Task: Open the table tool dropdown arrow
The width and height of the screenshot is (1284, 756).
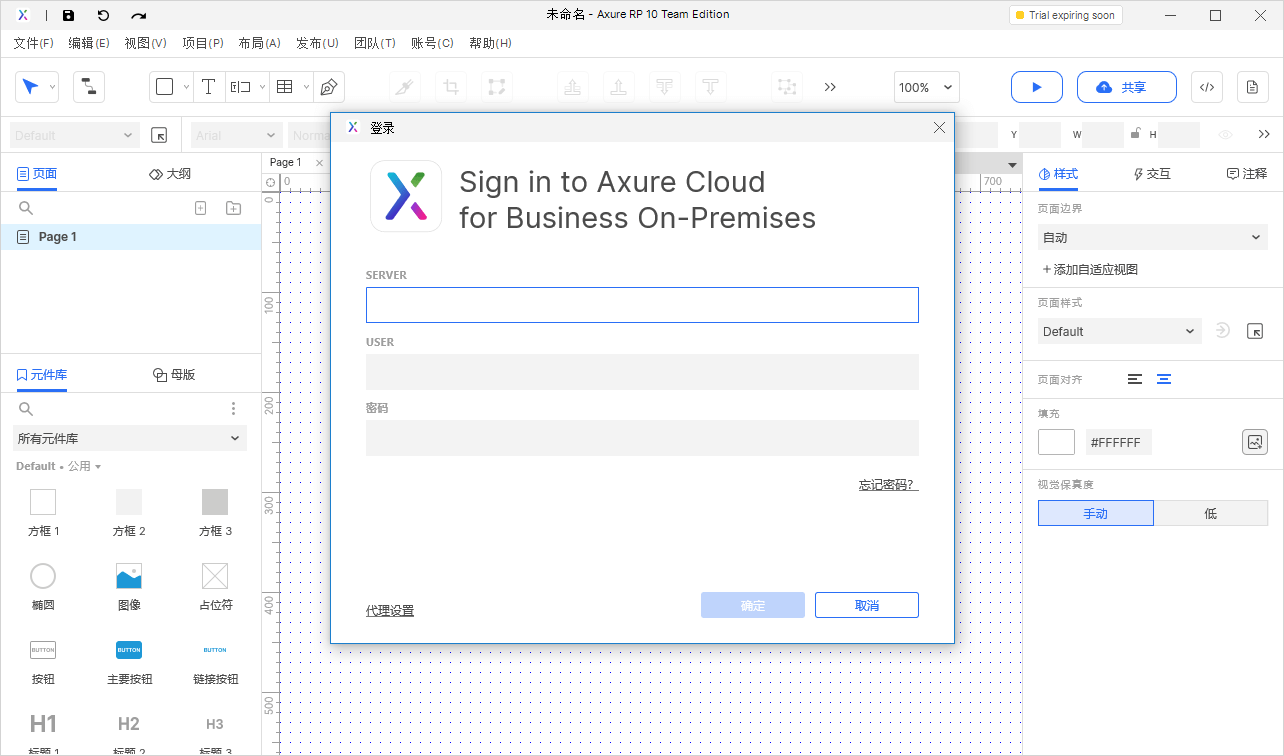Action: 306,87
